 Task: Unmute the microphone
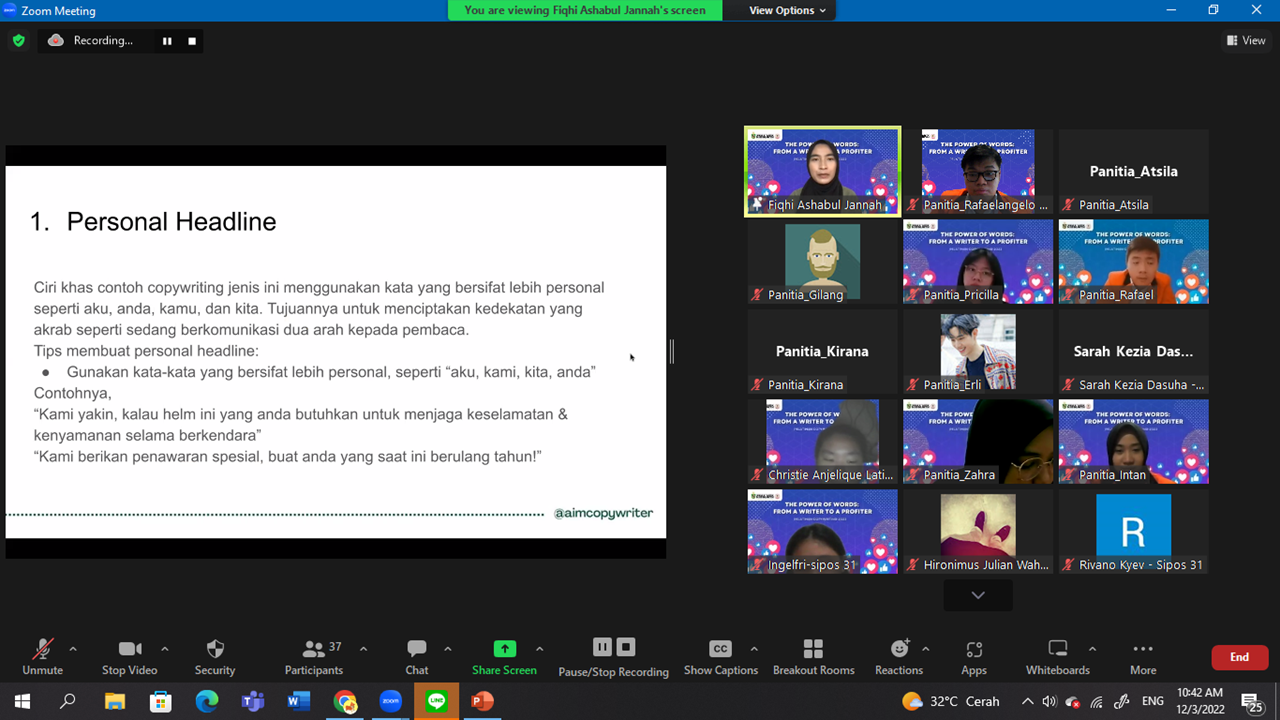[x=42, y=657]
